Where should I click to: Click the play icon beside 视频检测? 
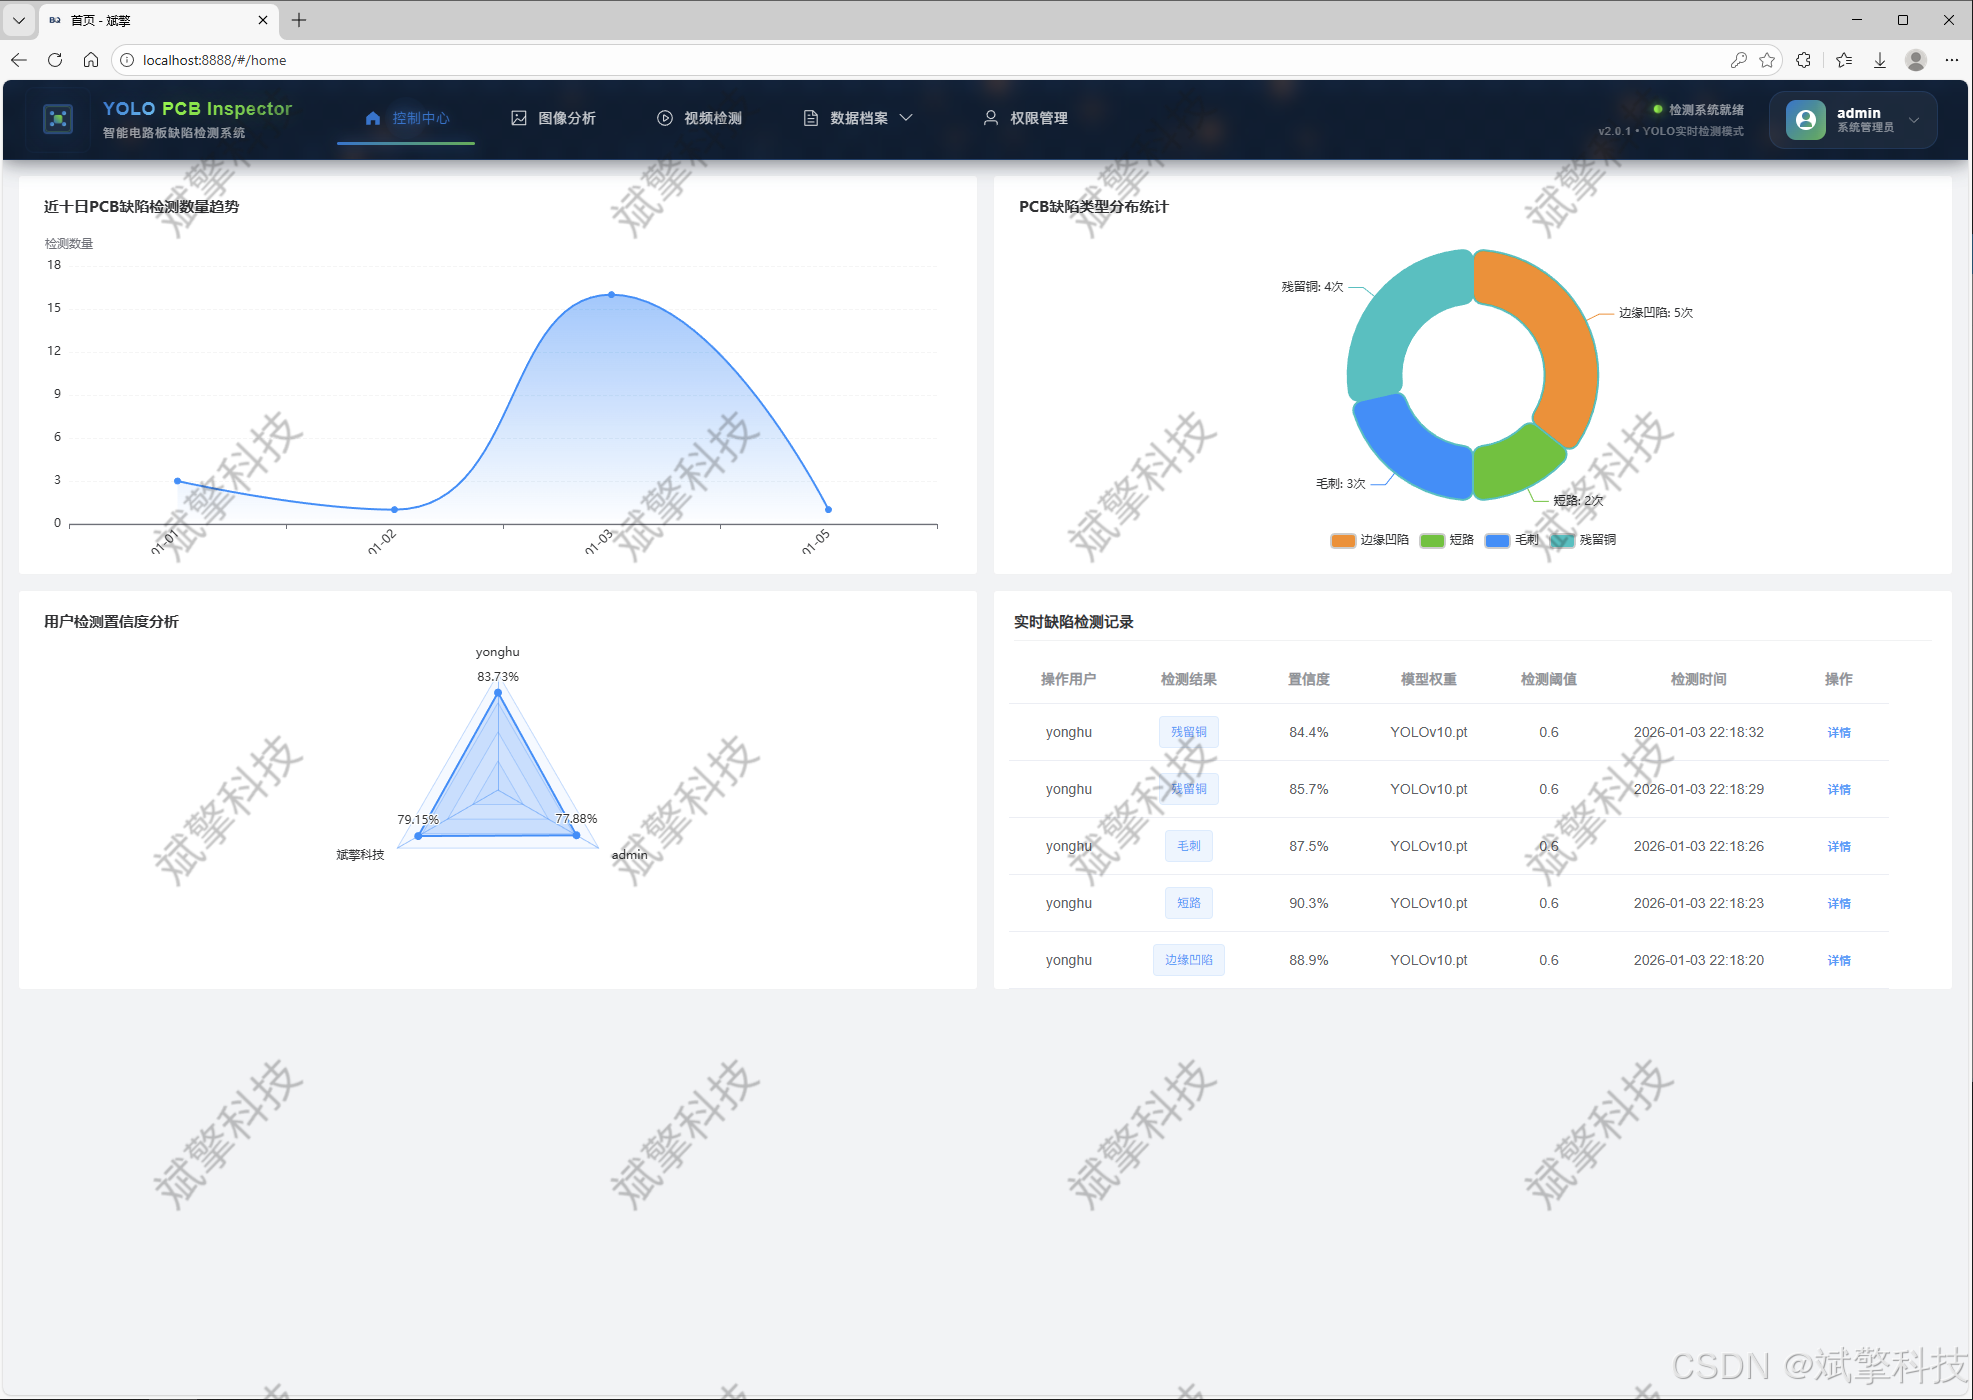[665, 118]
